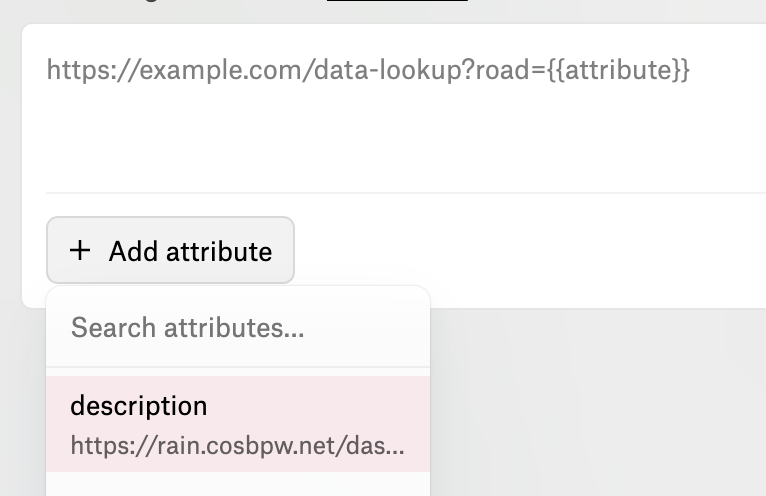Click the {{attribute}} placeholder token

pos(618,70)
